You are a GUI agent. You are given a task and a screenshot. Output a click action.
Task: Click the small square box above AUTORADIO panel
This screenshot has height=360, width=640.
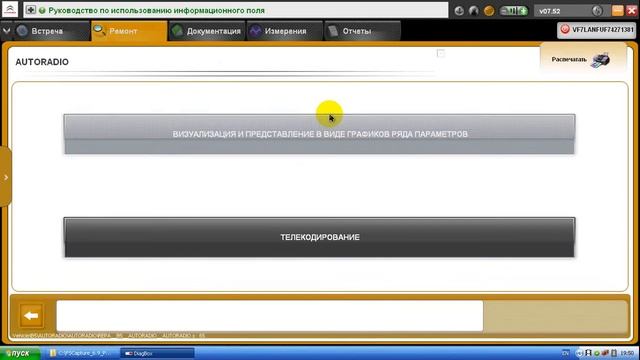440,53
